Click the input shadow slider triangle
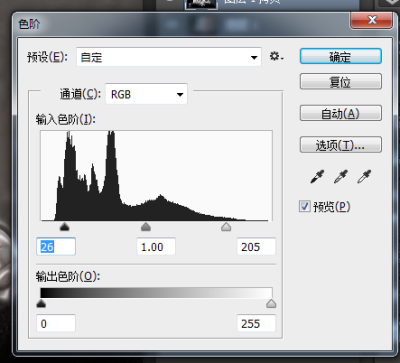400x363 pixels. [x=64, y=227]
